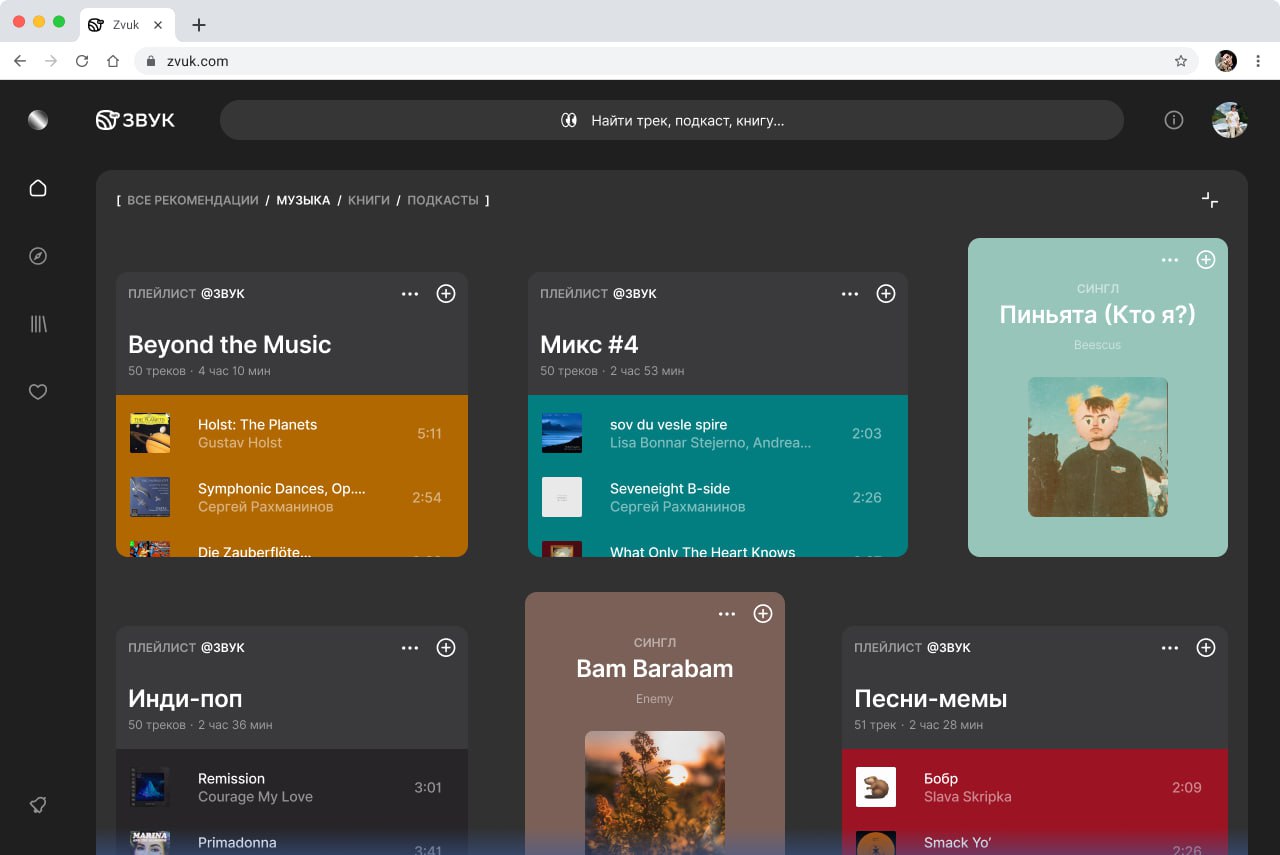This screenshot has width=1280, height=855.
Task: Add Пиньята (Кто я?) single with plus icon
Action: click(1206, 260)
